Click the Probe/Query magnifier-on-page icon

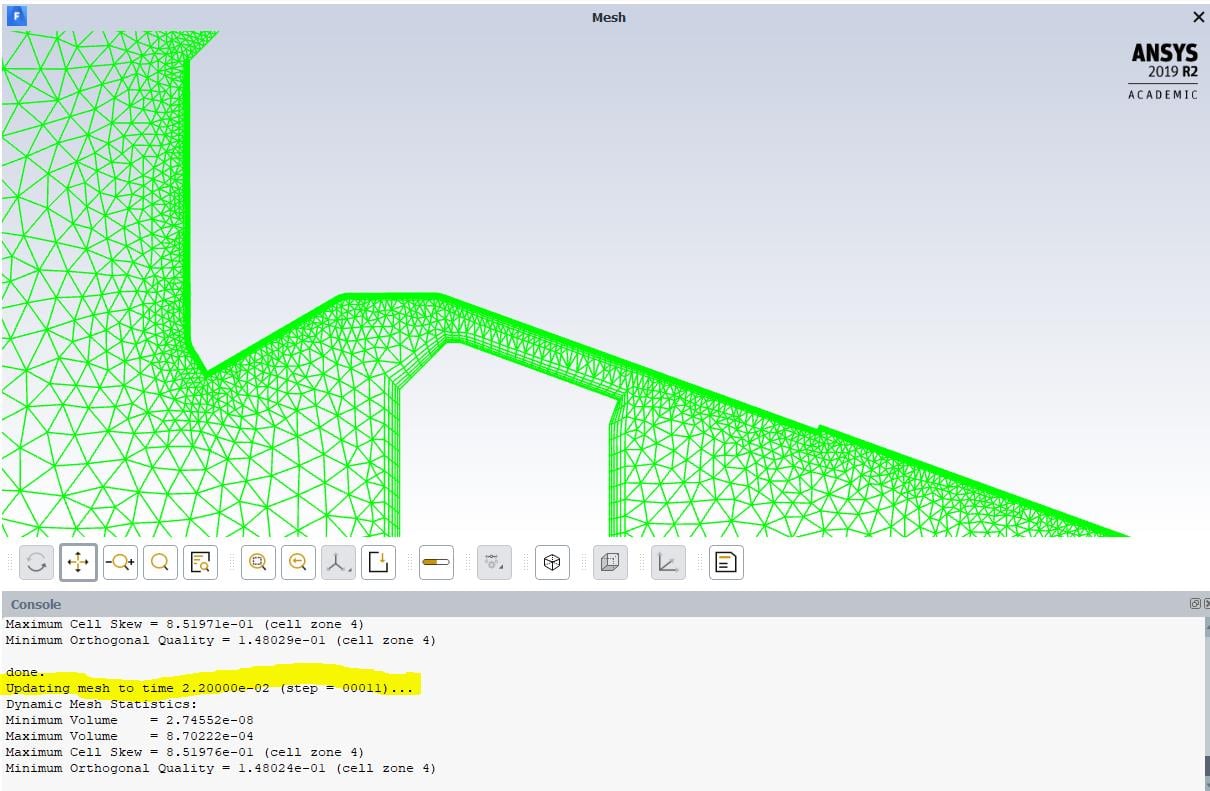click(x=201, y=563)
